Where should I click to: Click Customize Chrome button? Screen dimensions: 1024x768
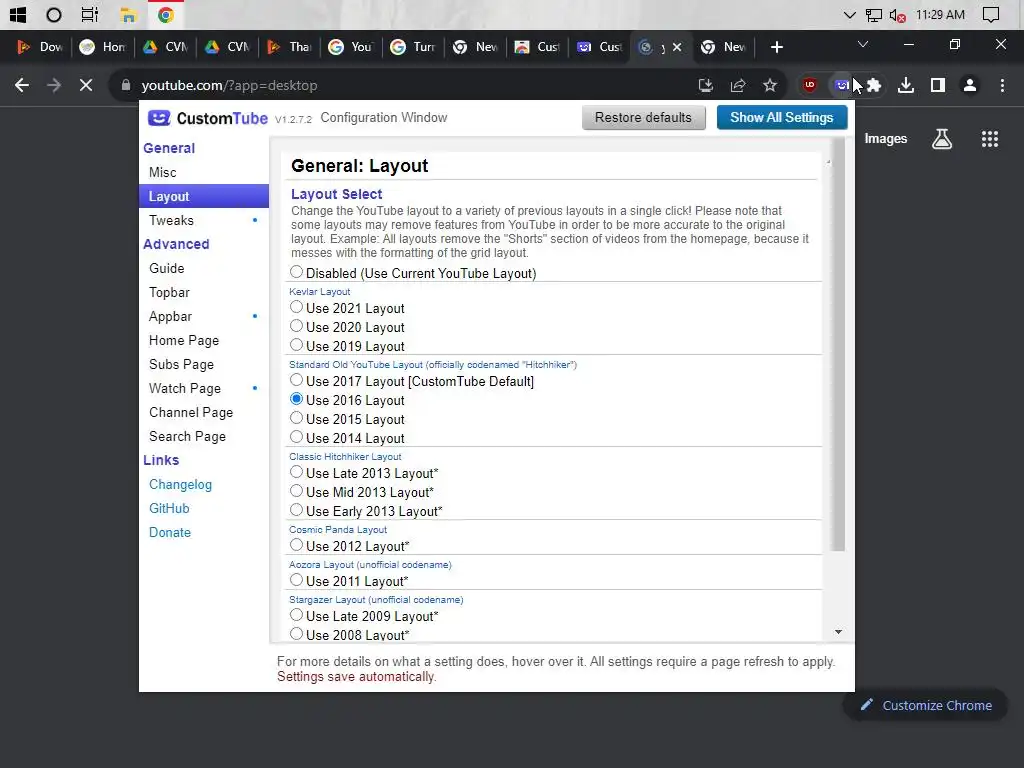tap(925, 705)
